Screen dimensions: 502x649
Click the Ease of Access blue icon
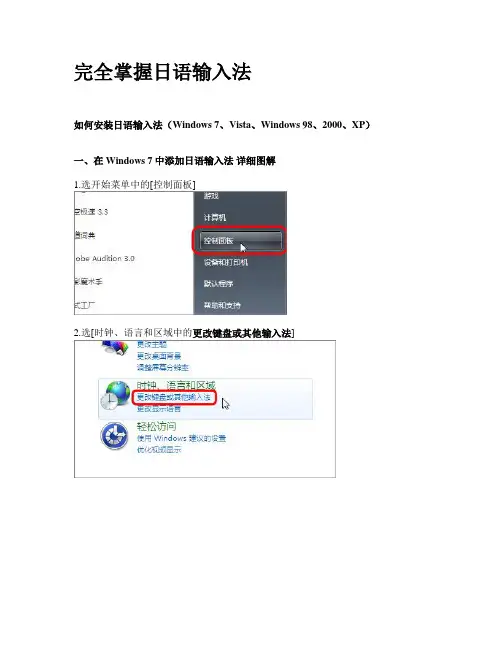(x=114, y=436)
